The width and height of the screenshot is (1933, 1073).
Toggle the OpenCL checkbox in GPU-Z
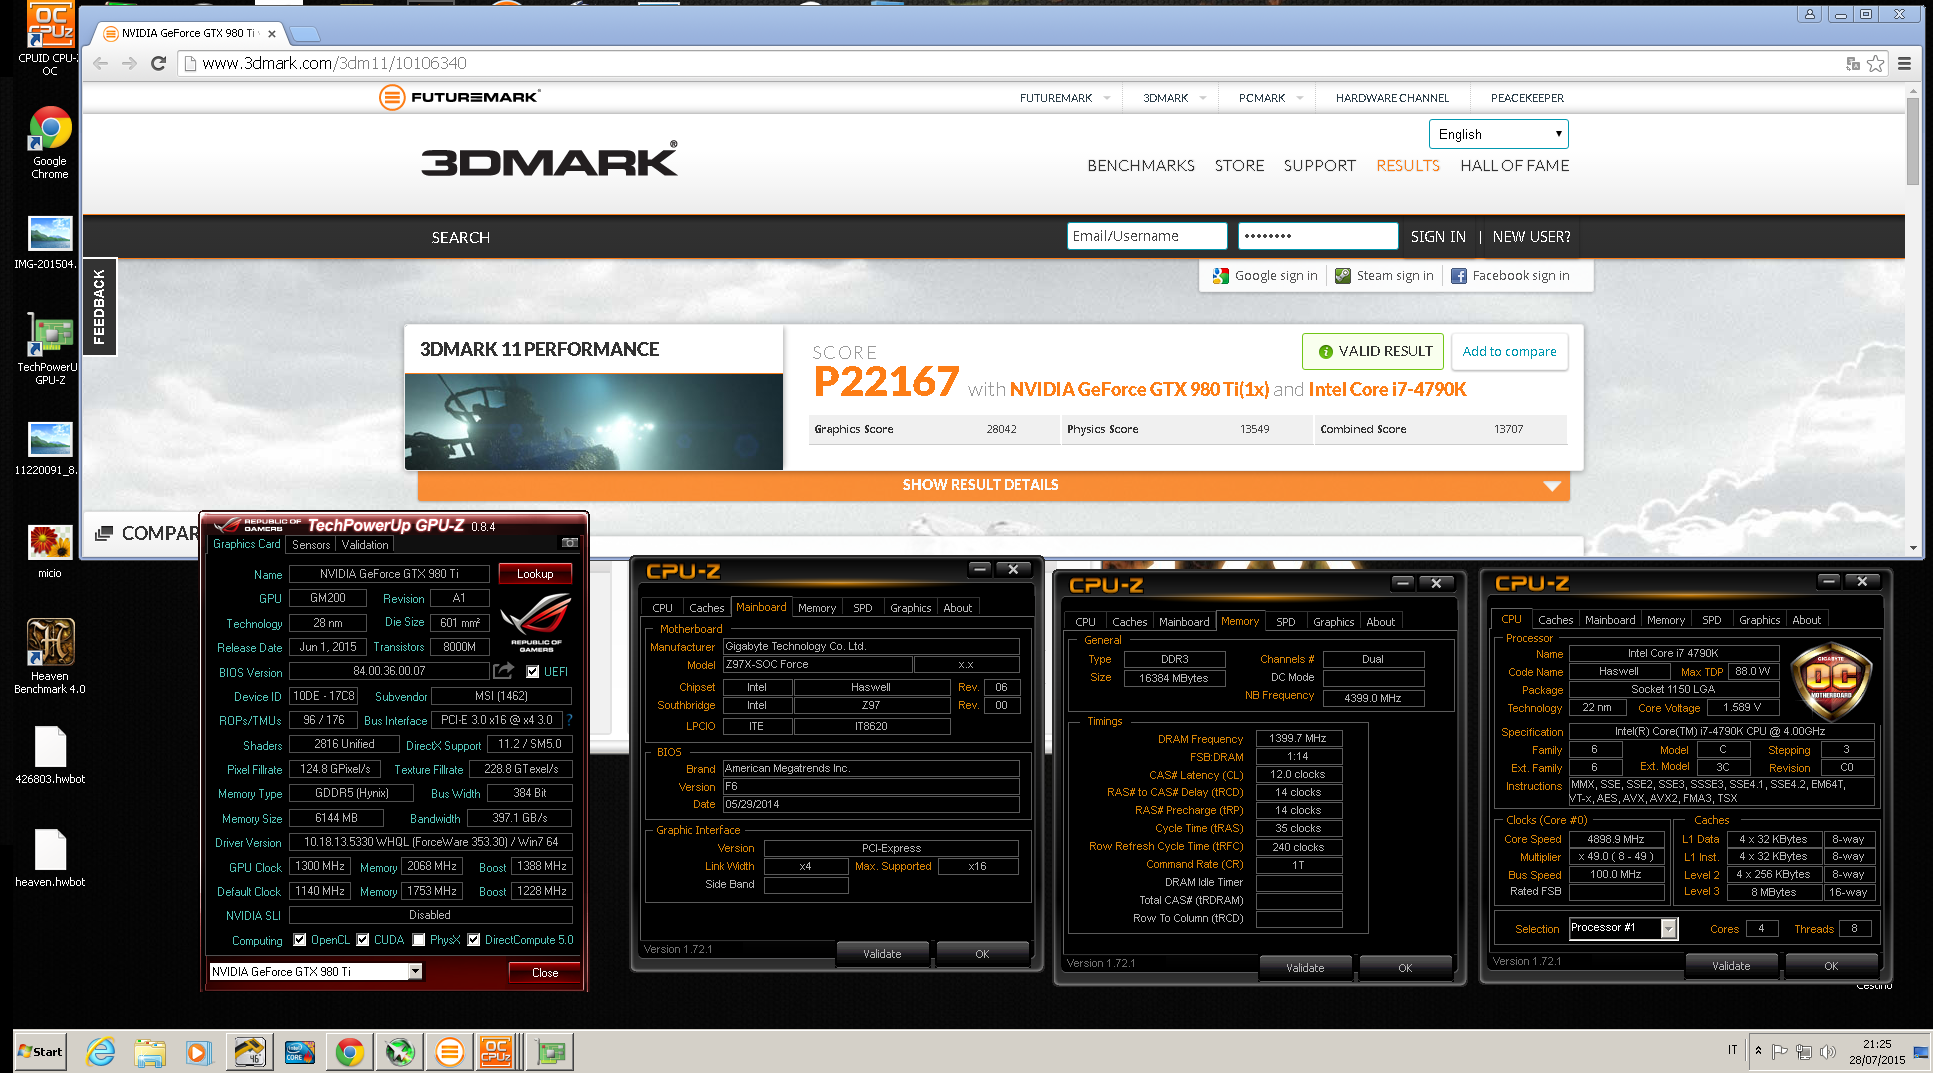pos(300,940)
